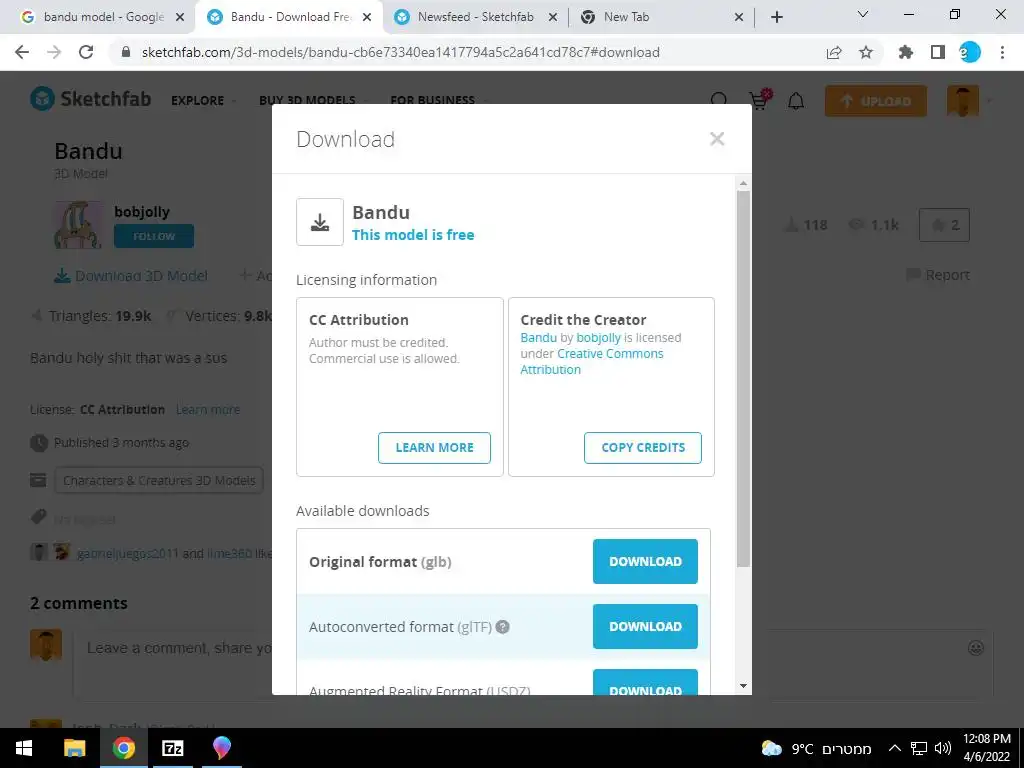This screenshot has width=1024, height=768.
Task: Open the Chrome profile avatar
Action: pos(970,52)
